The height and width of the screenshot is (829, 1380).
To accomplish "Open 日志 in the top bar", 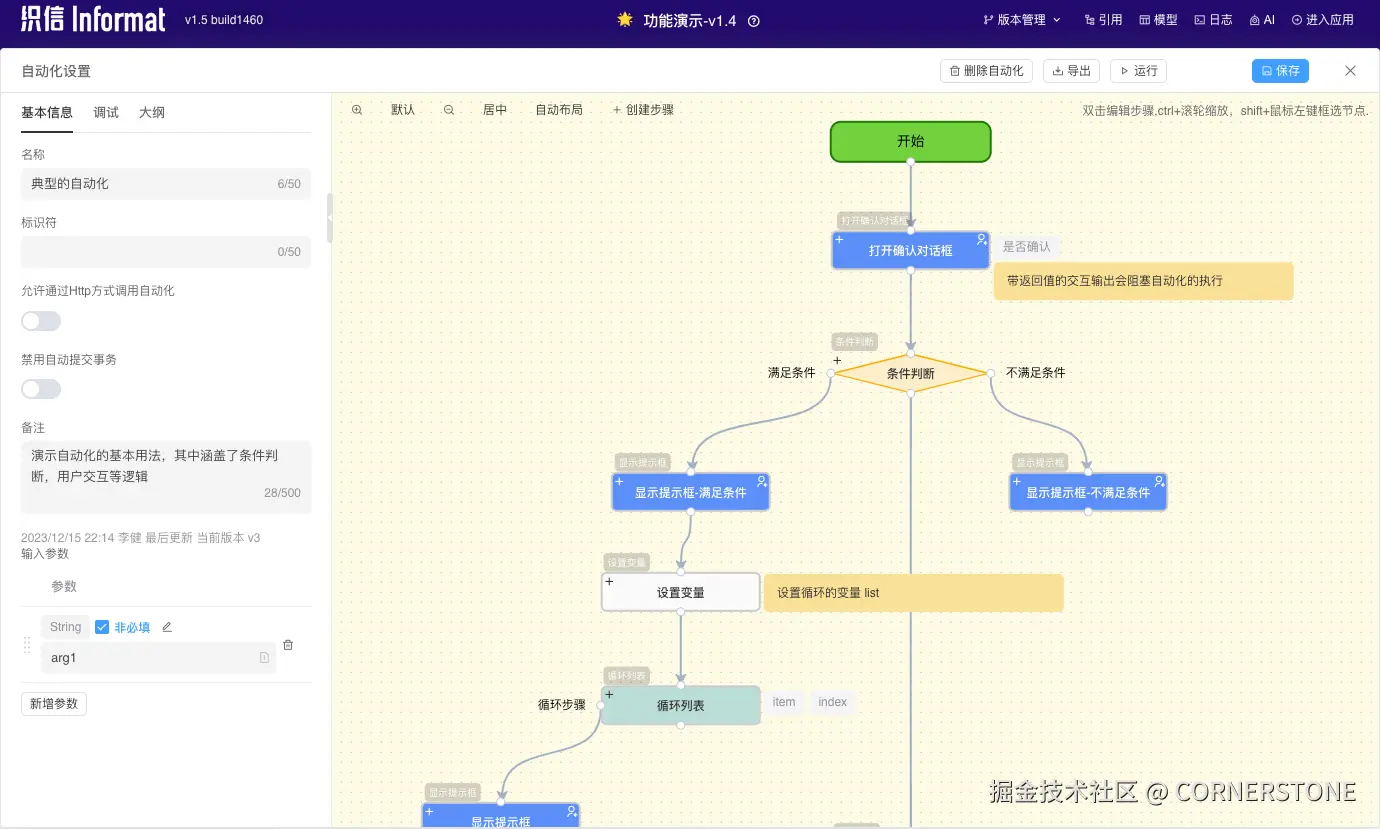I will [1213, 20].
